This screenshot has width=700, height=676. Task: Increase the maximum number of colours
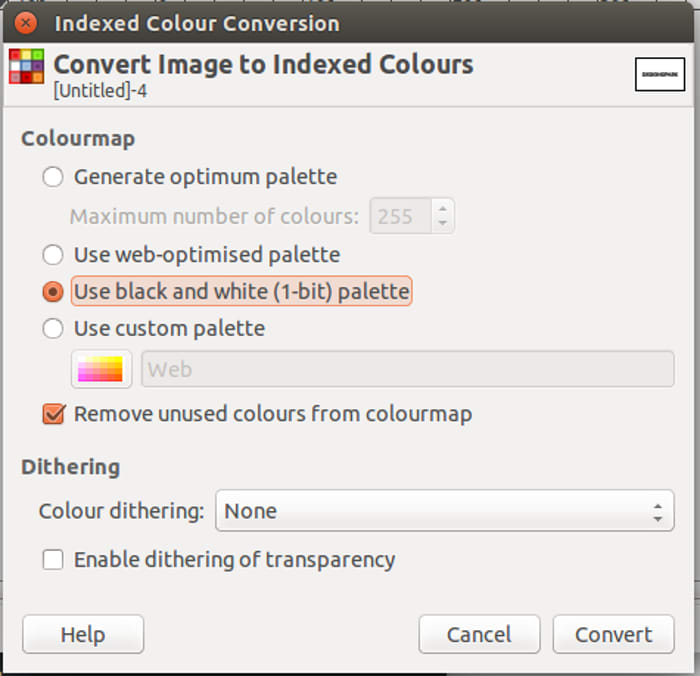[x=443, y=208]
